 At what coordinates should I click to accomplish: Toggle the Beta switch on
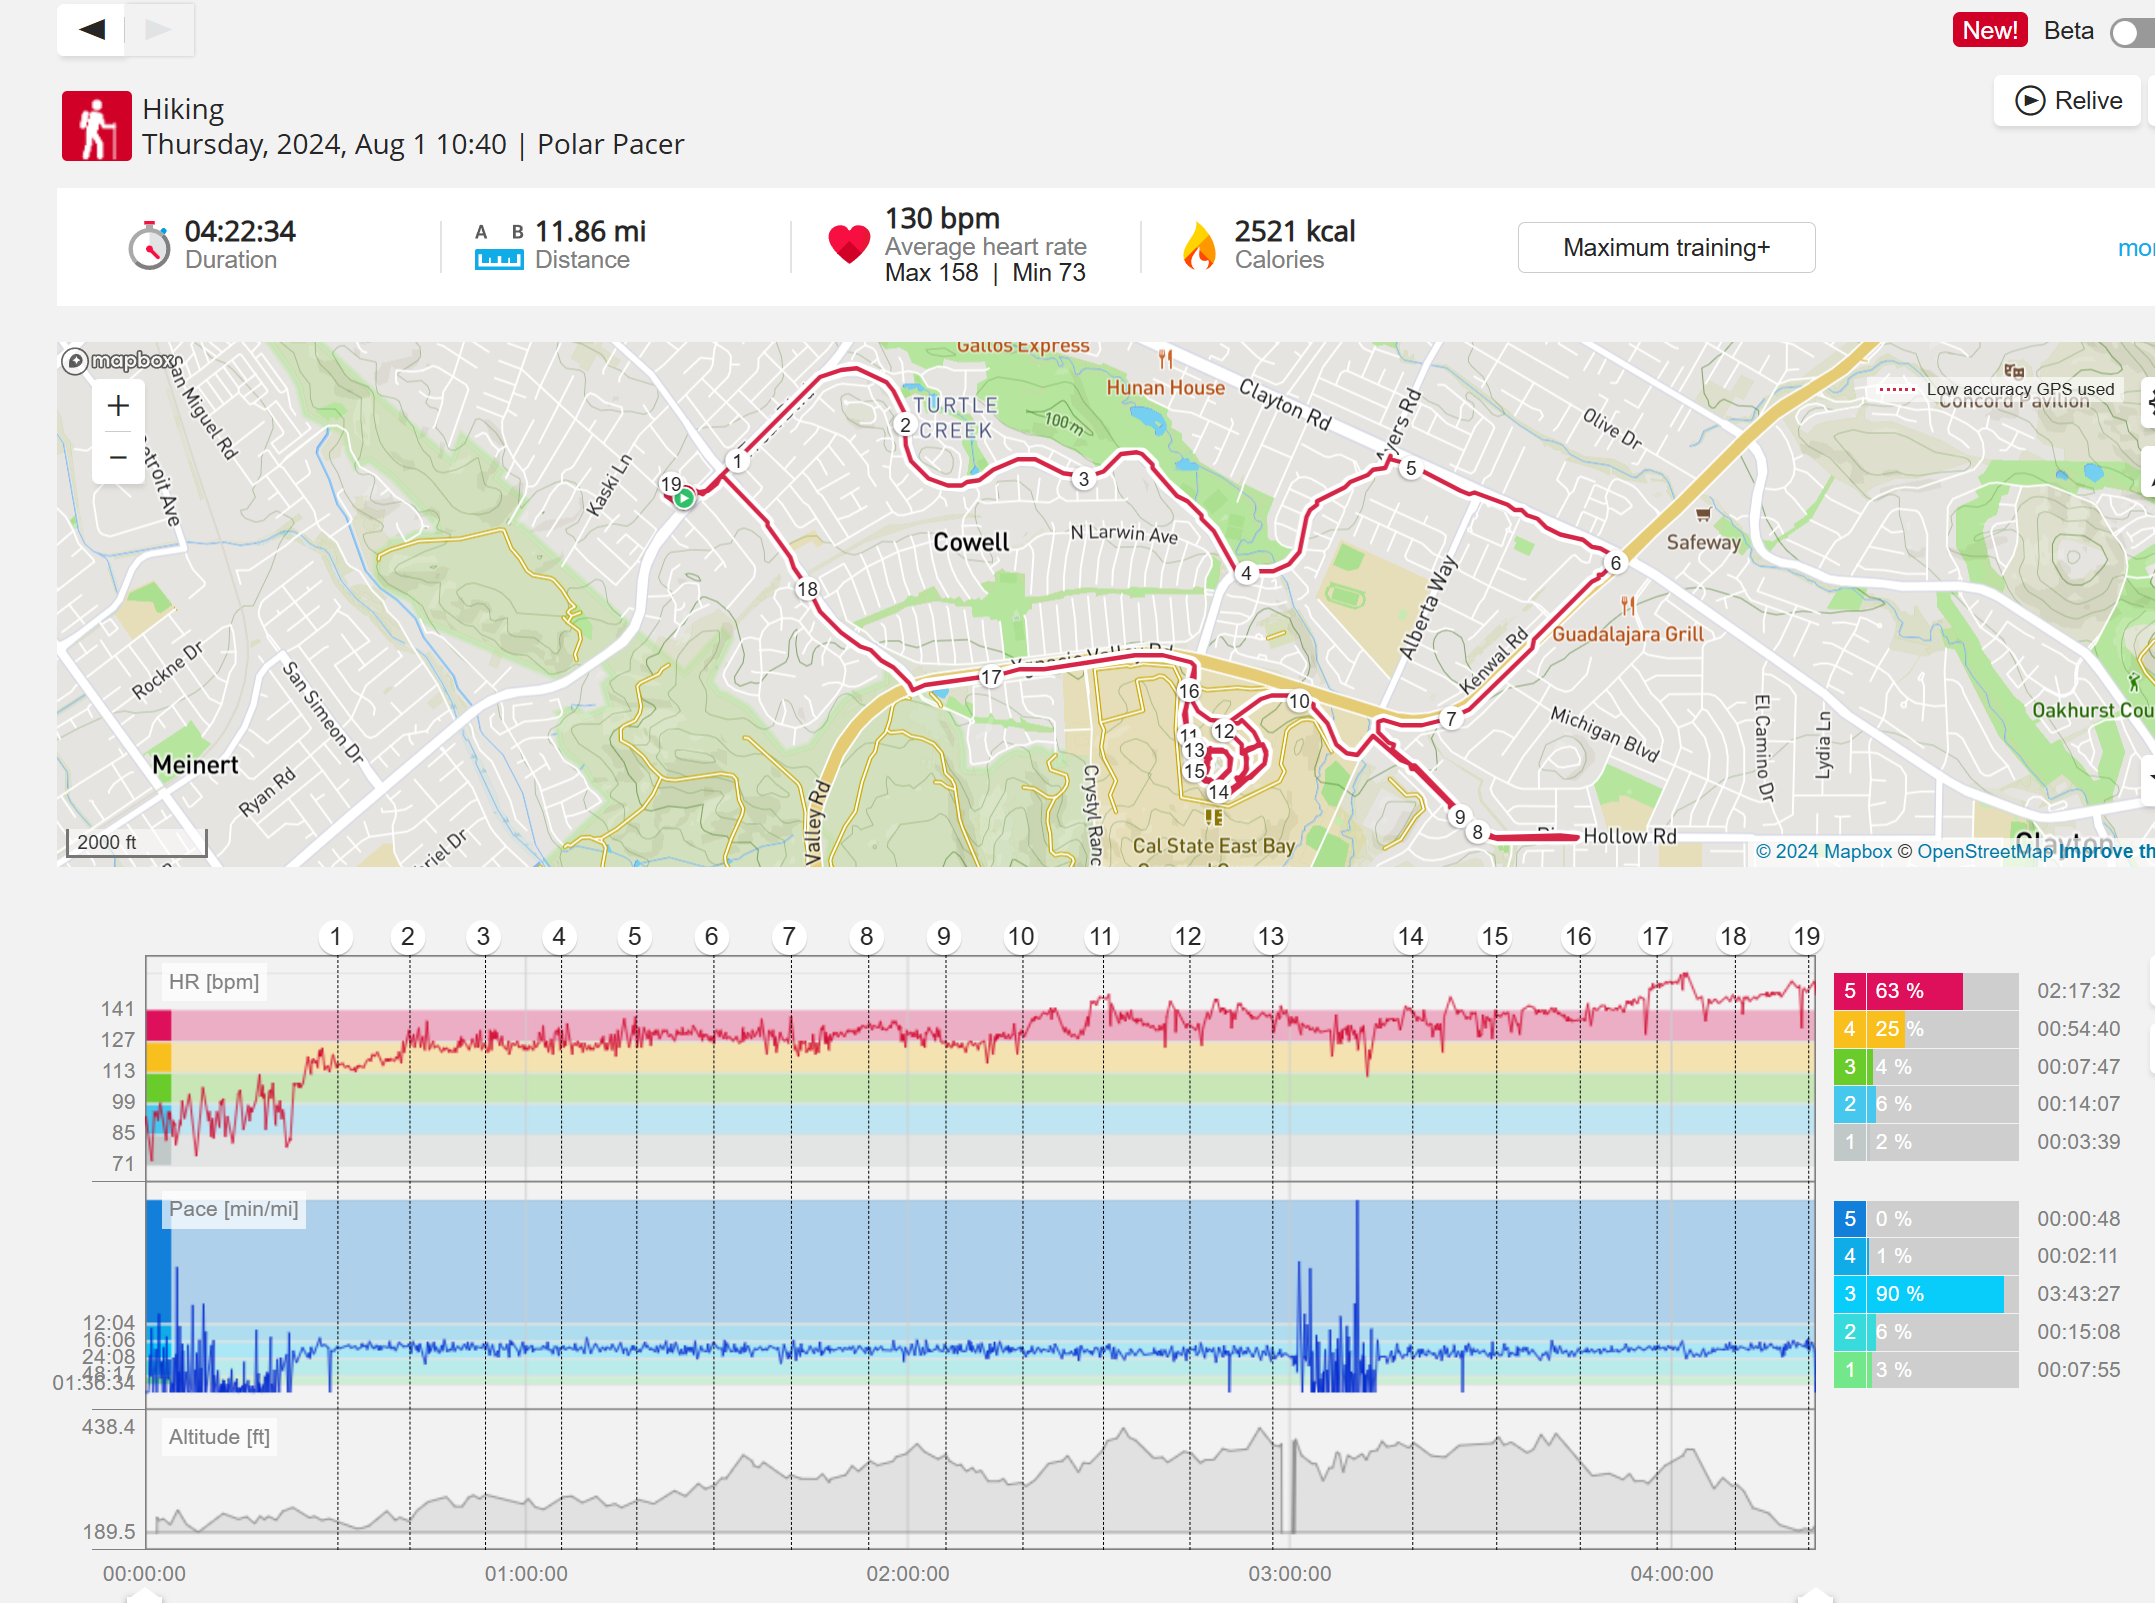[2130, 32]
